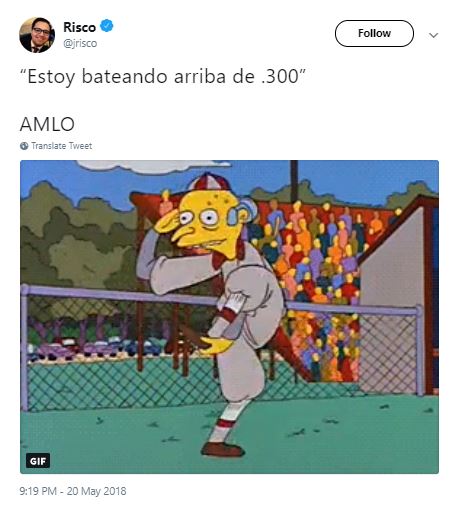This screenshot has width=458, height=507.
Task: Follow the @jrisco account
Action: pos(374,33)
